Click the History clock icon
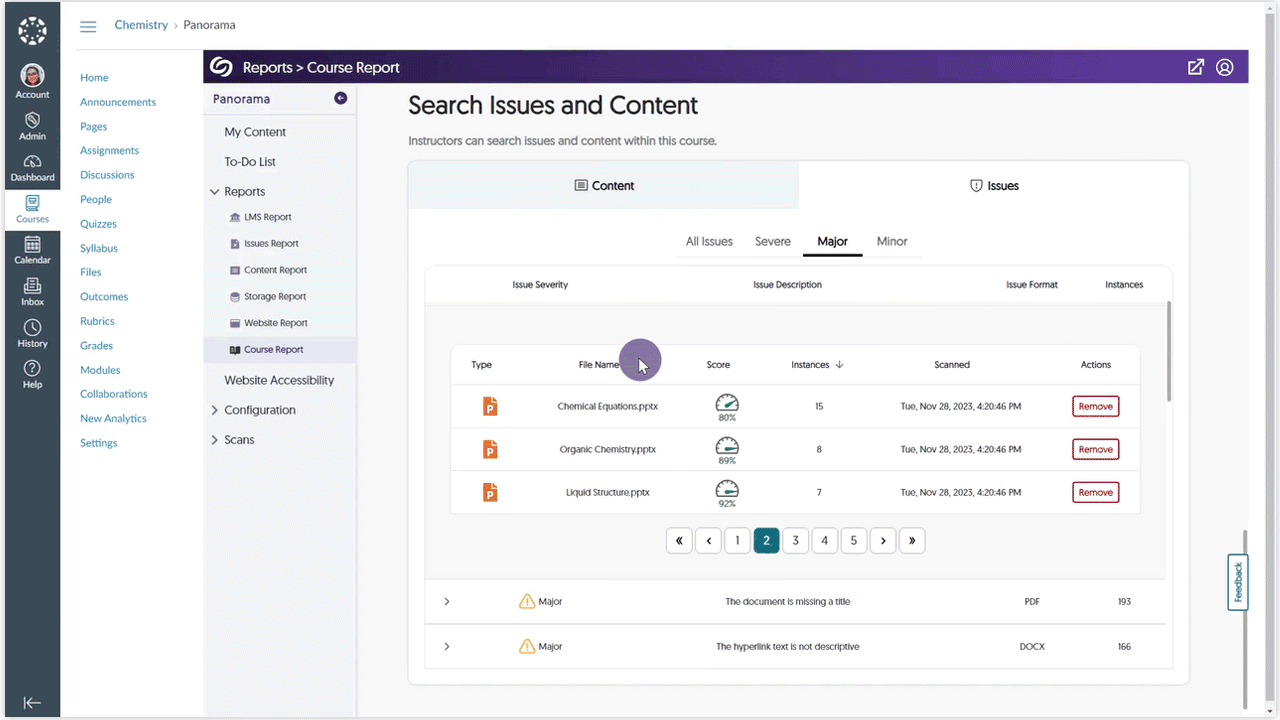Viewport: 1280px width, 720px height. 32,333
